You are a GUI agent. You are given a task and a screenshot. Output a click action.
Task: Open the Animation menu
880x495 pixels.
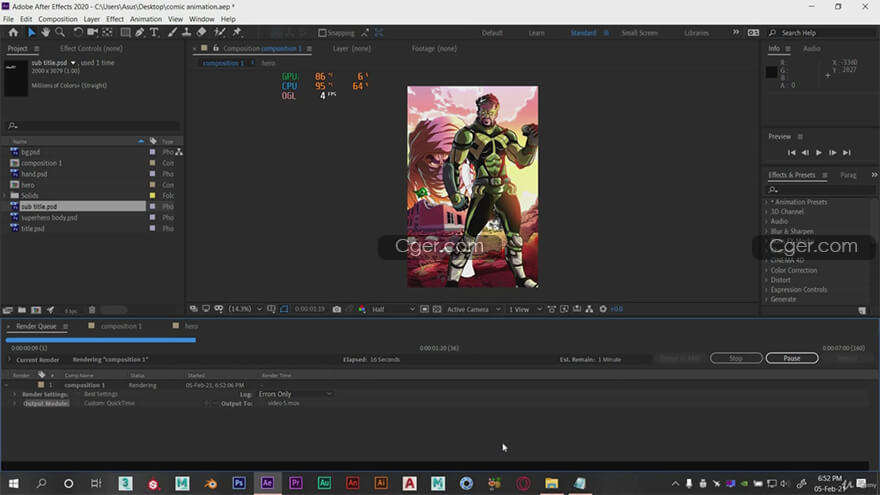click(x=146, y=19)
